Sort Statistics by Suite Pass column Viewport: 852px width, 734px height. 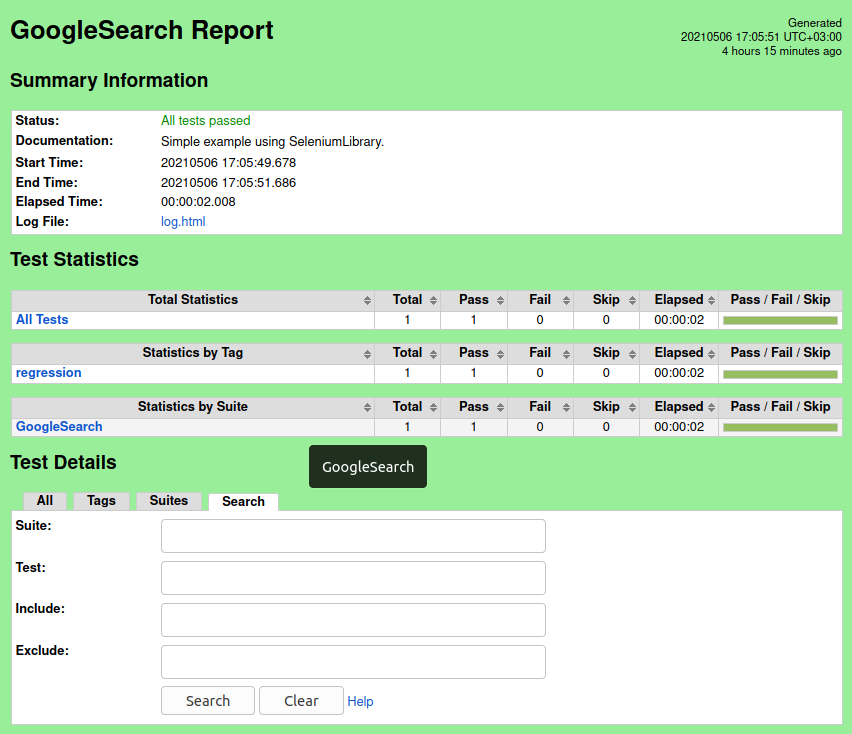click(474, 407)
